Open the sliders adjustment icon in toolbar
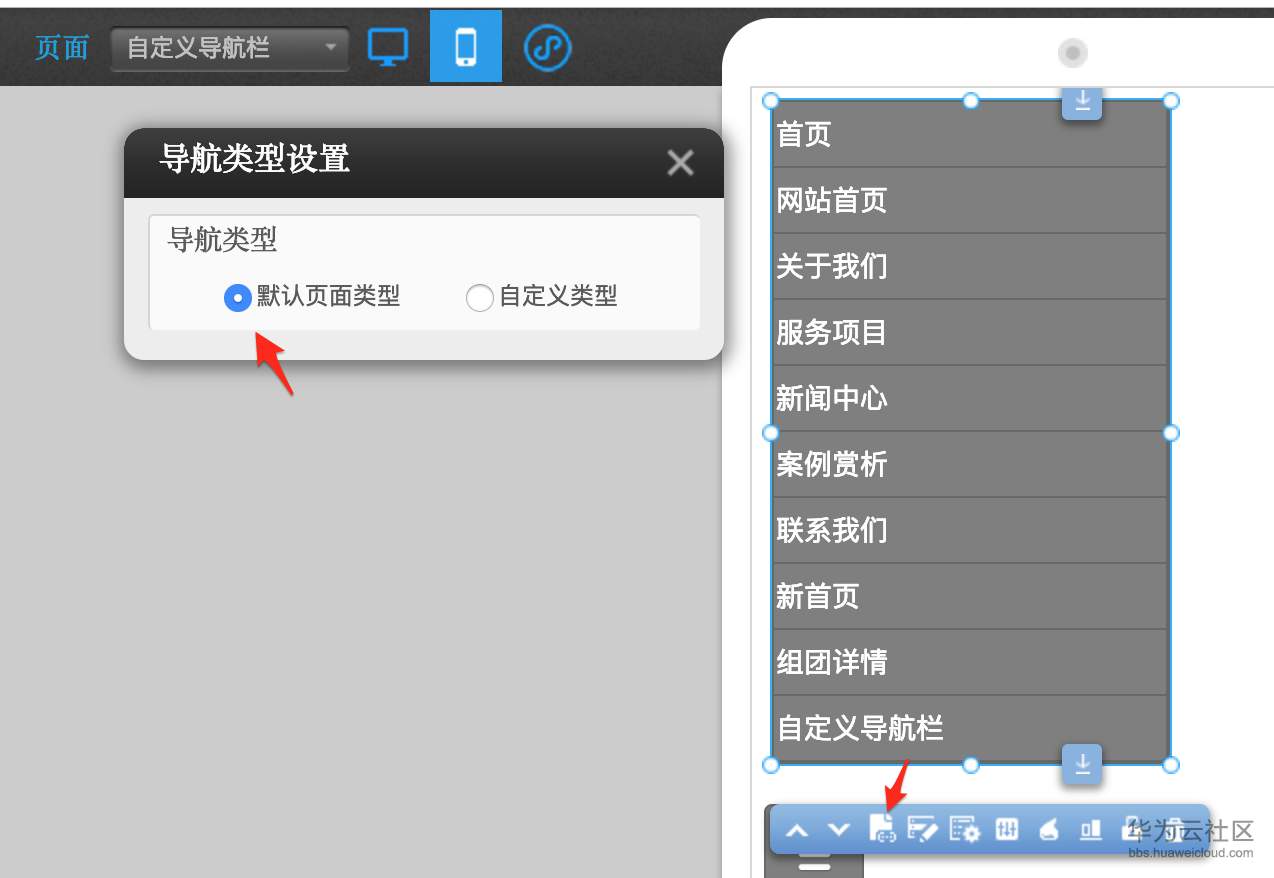 [x=1007, y=829]
